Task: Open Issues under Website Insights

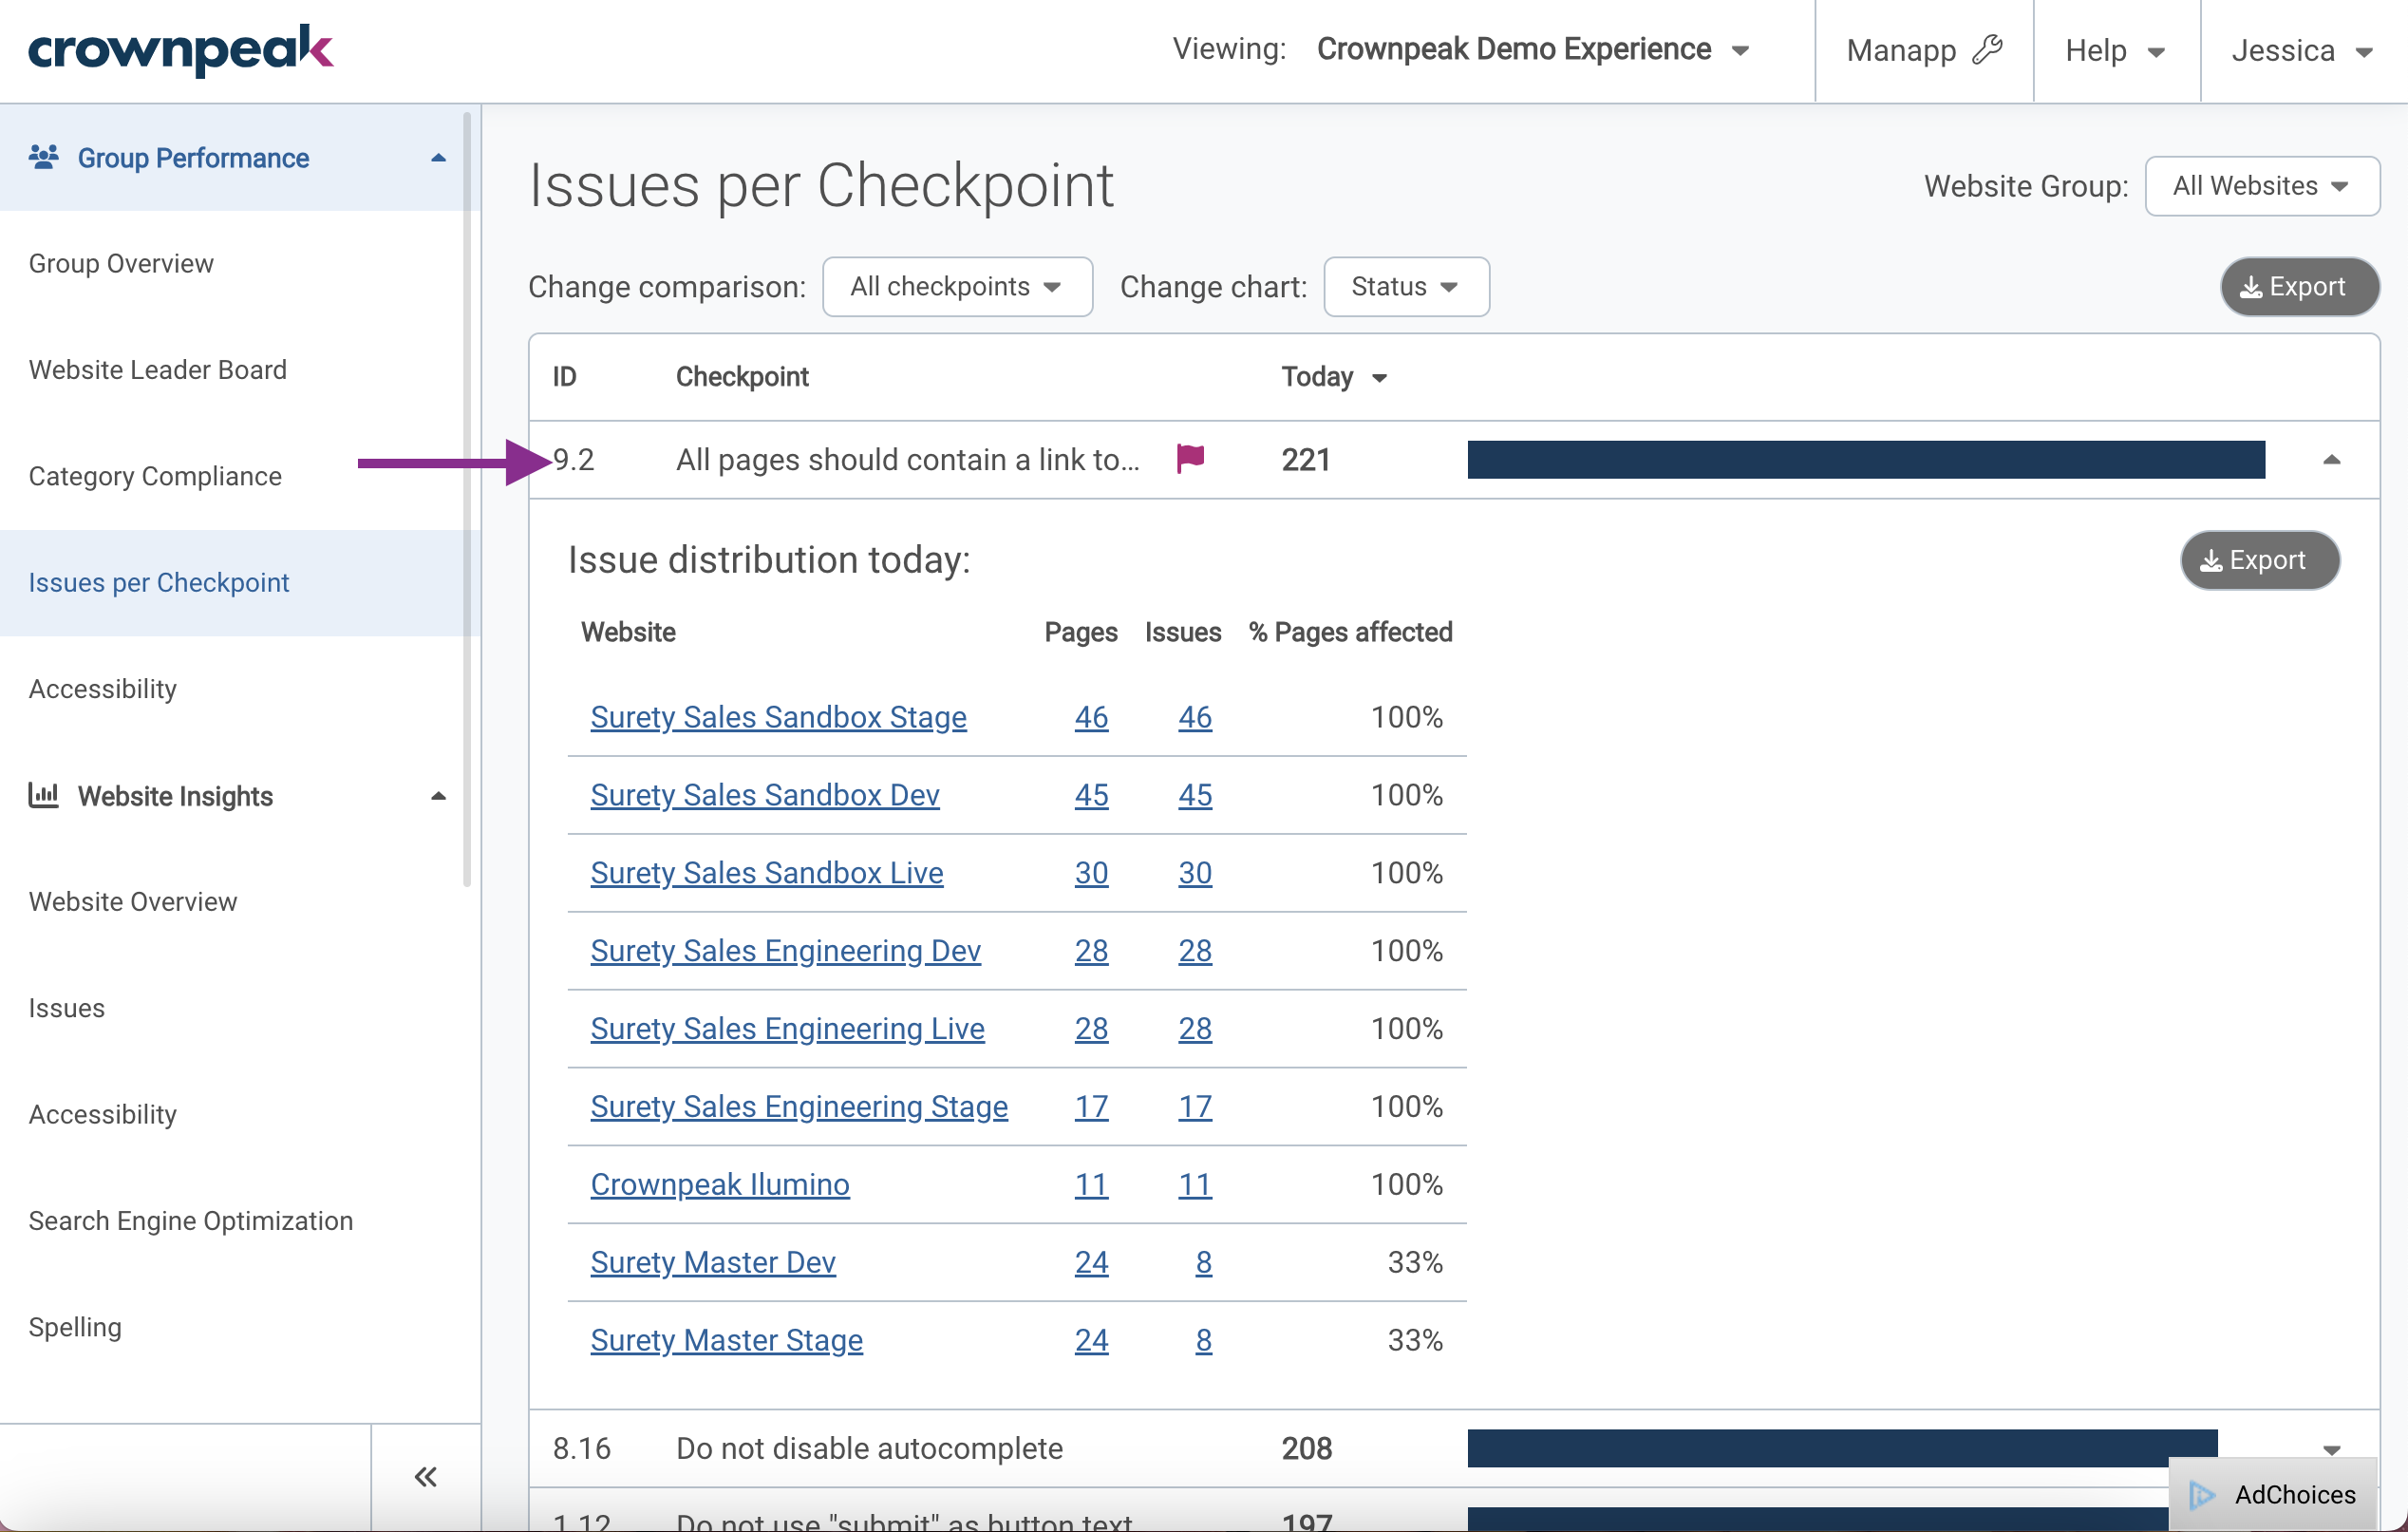Action: tap(67, 1008)
